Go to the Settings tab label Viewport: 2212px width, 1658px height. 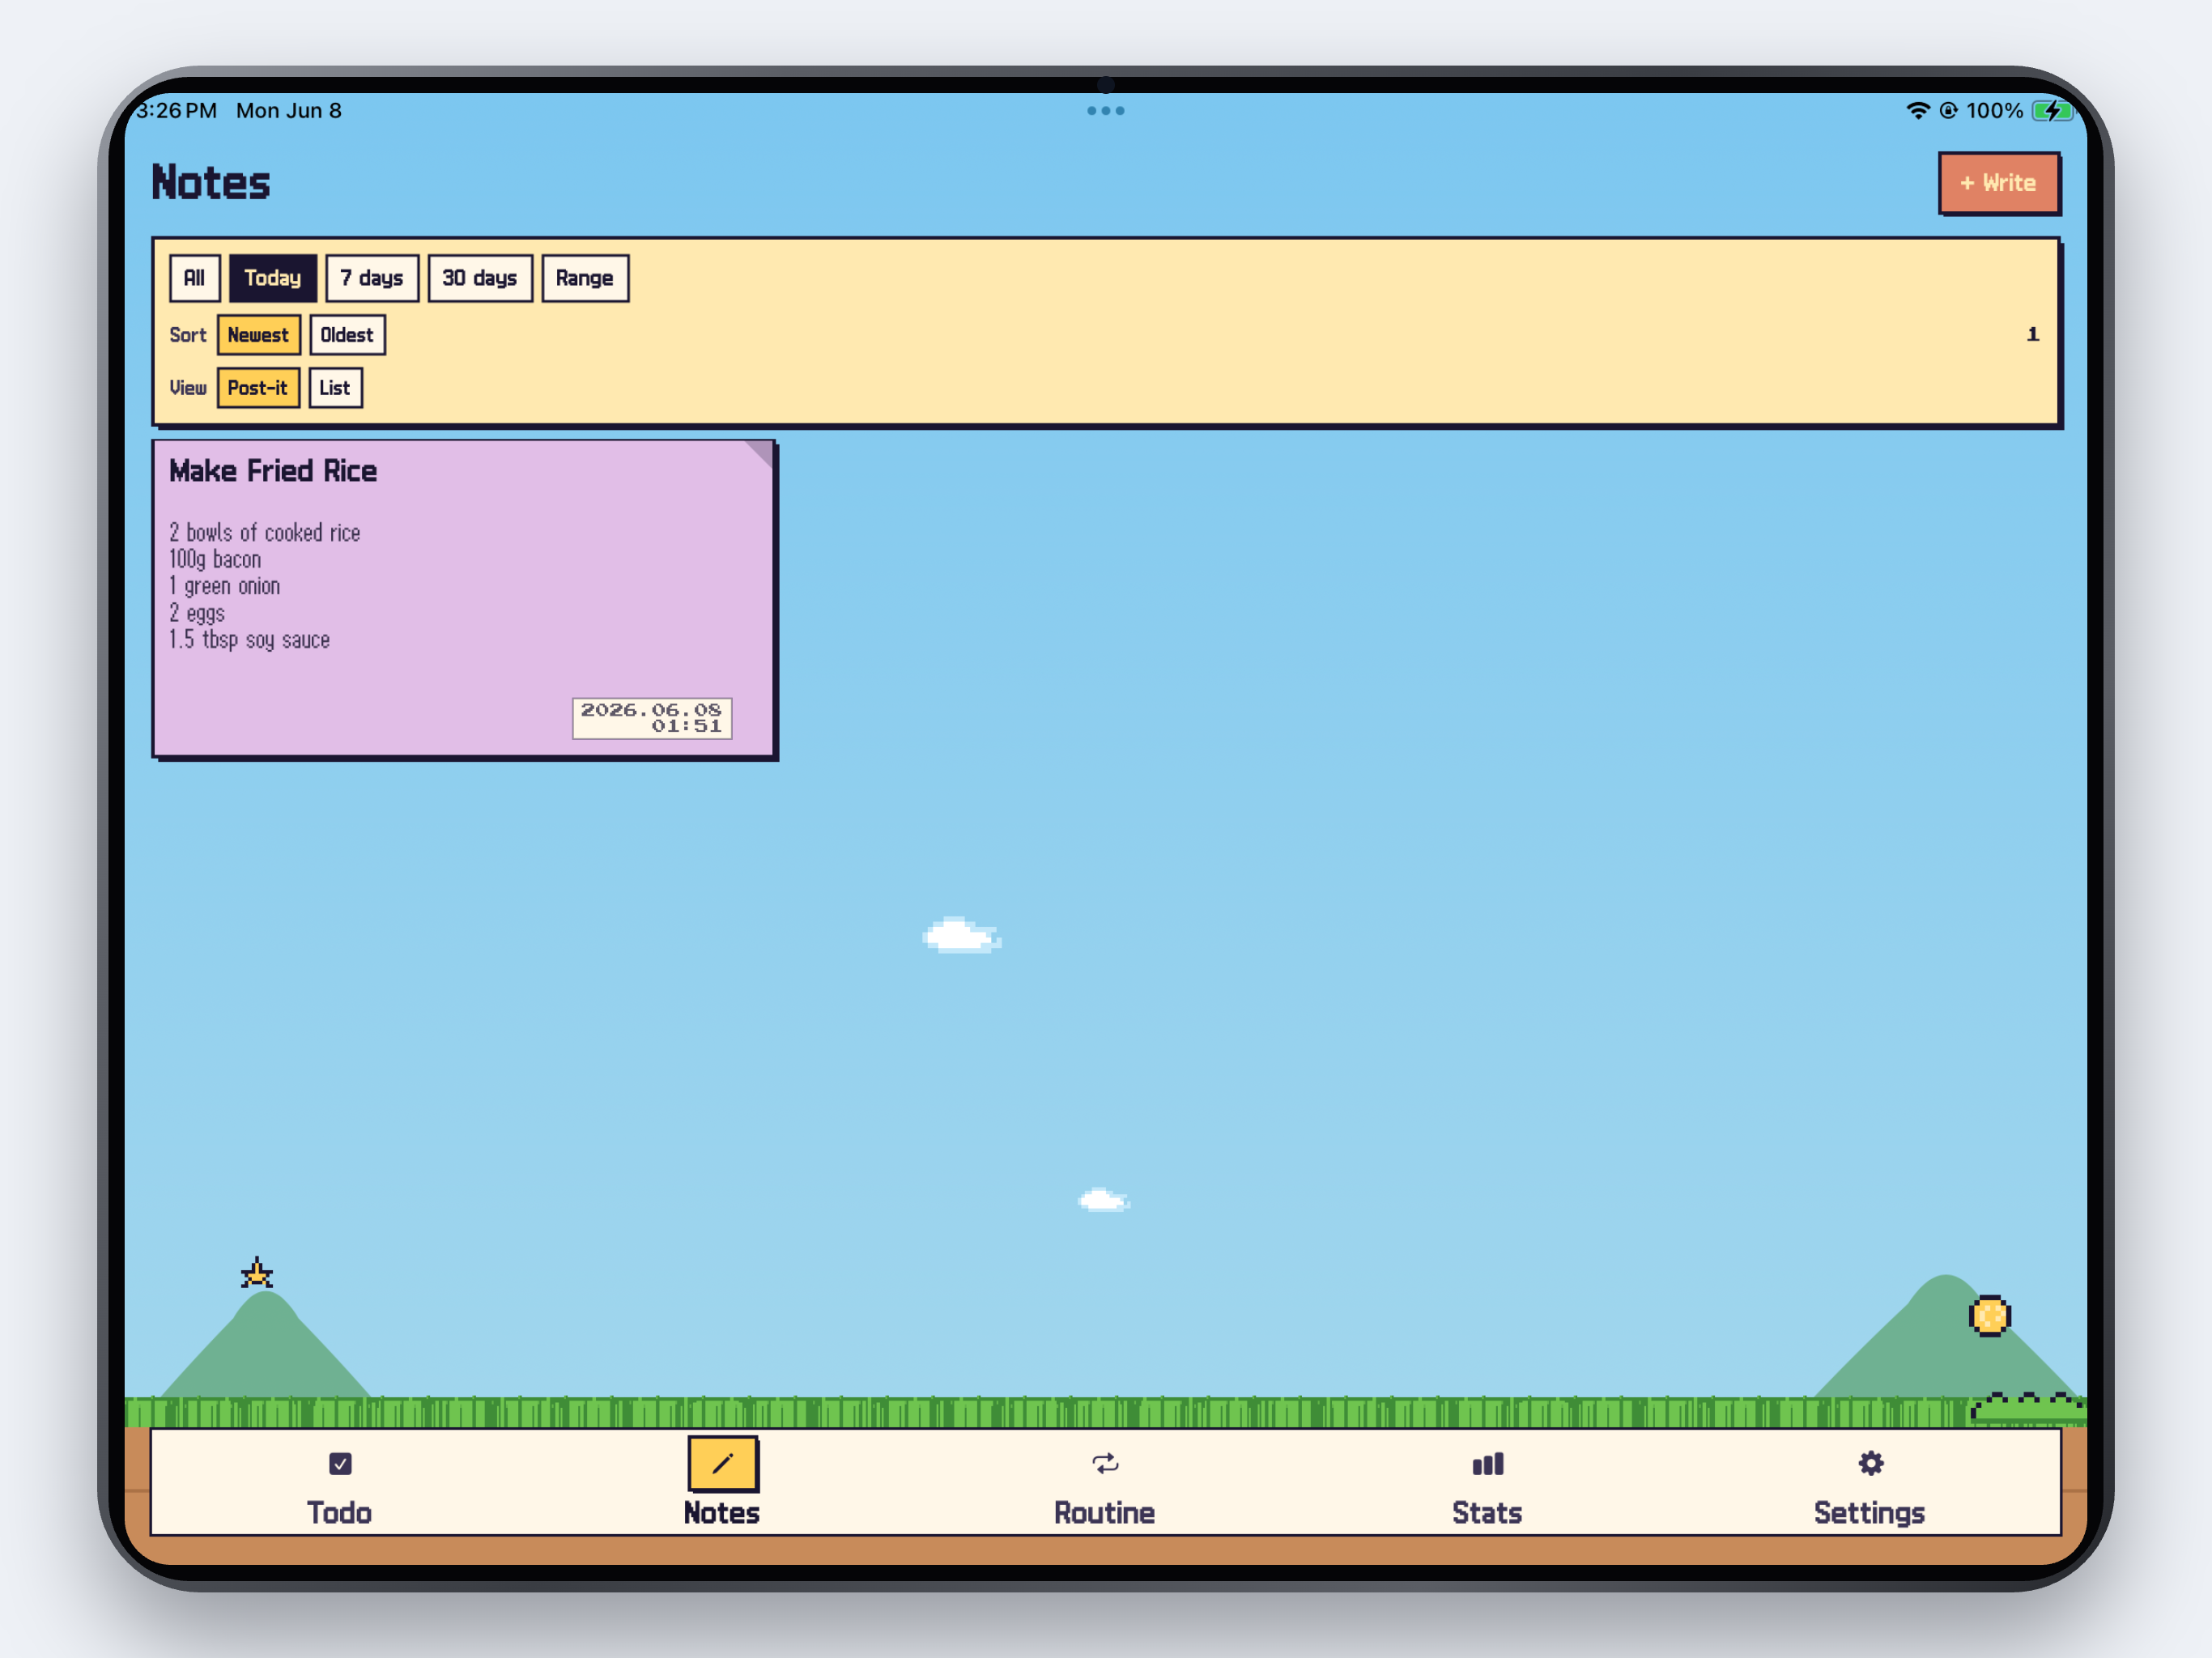click(1870, 1512)
